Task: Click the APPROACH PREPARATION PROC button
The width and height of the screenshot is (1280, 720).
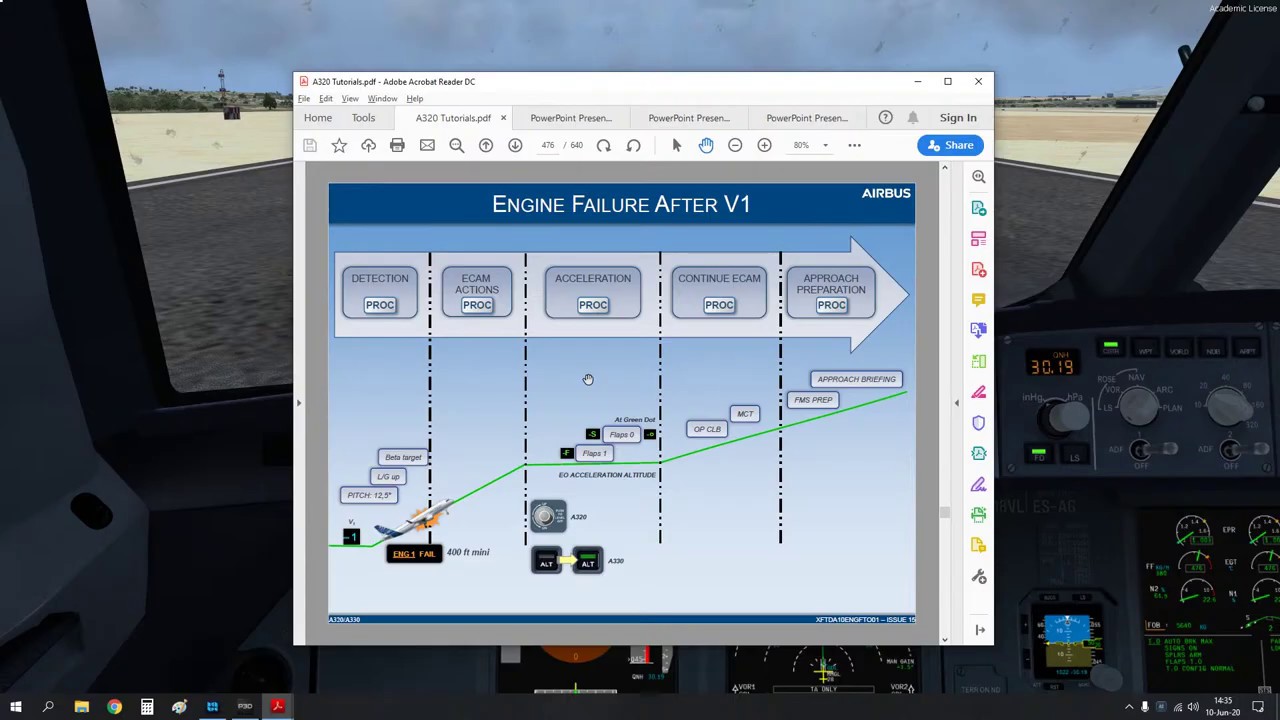Action: (x=831, y=305)
